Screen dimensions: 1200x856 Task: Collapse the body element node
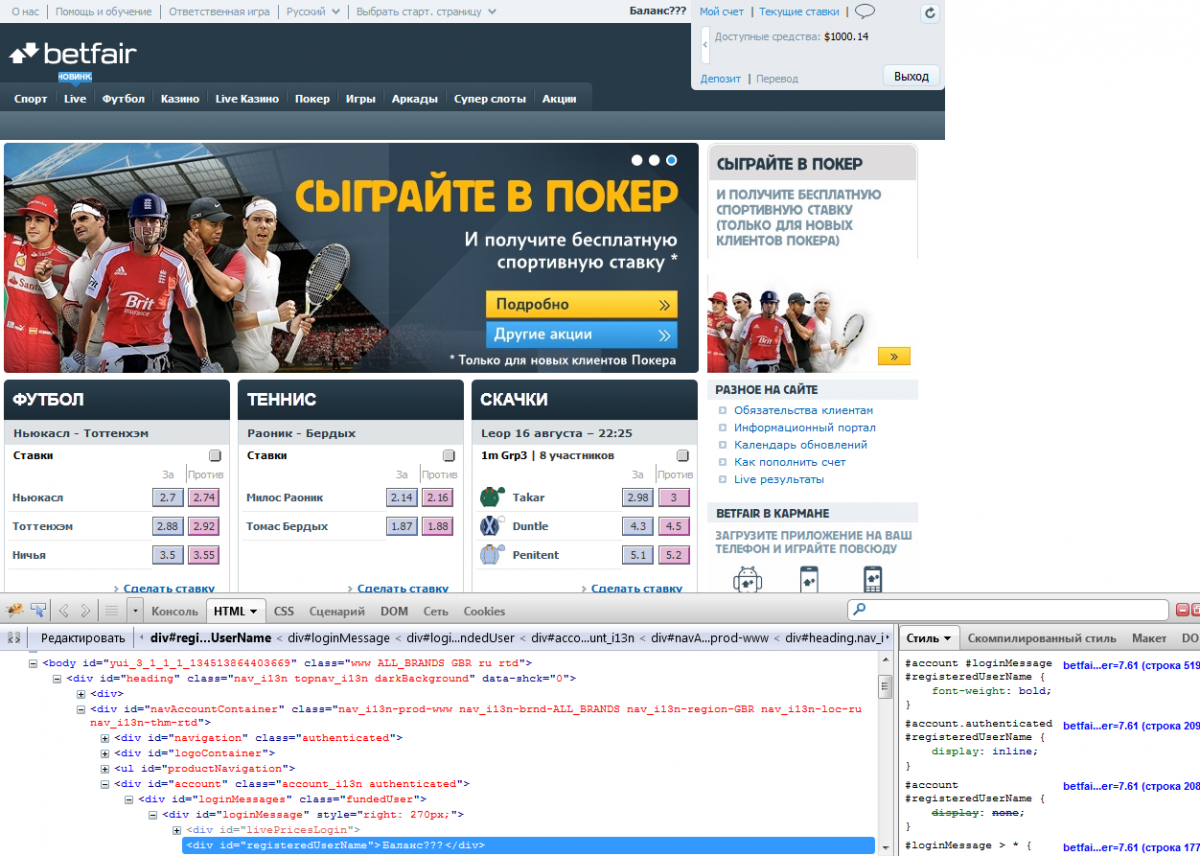click(33, 662)
